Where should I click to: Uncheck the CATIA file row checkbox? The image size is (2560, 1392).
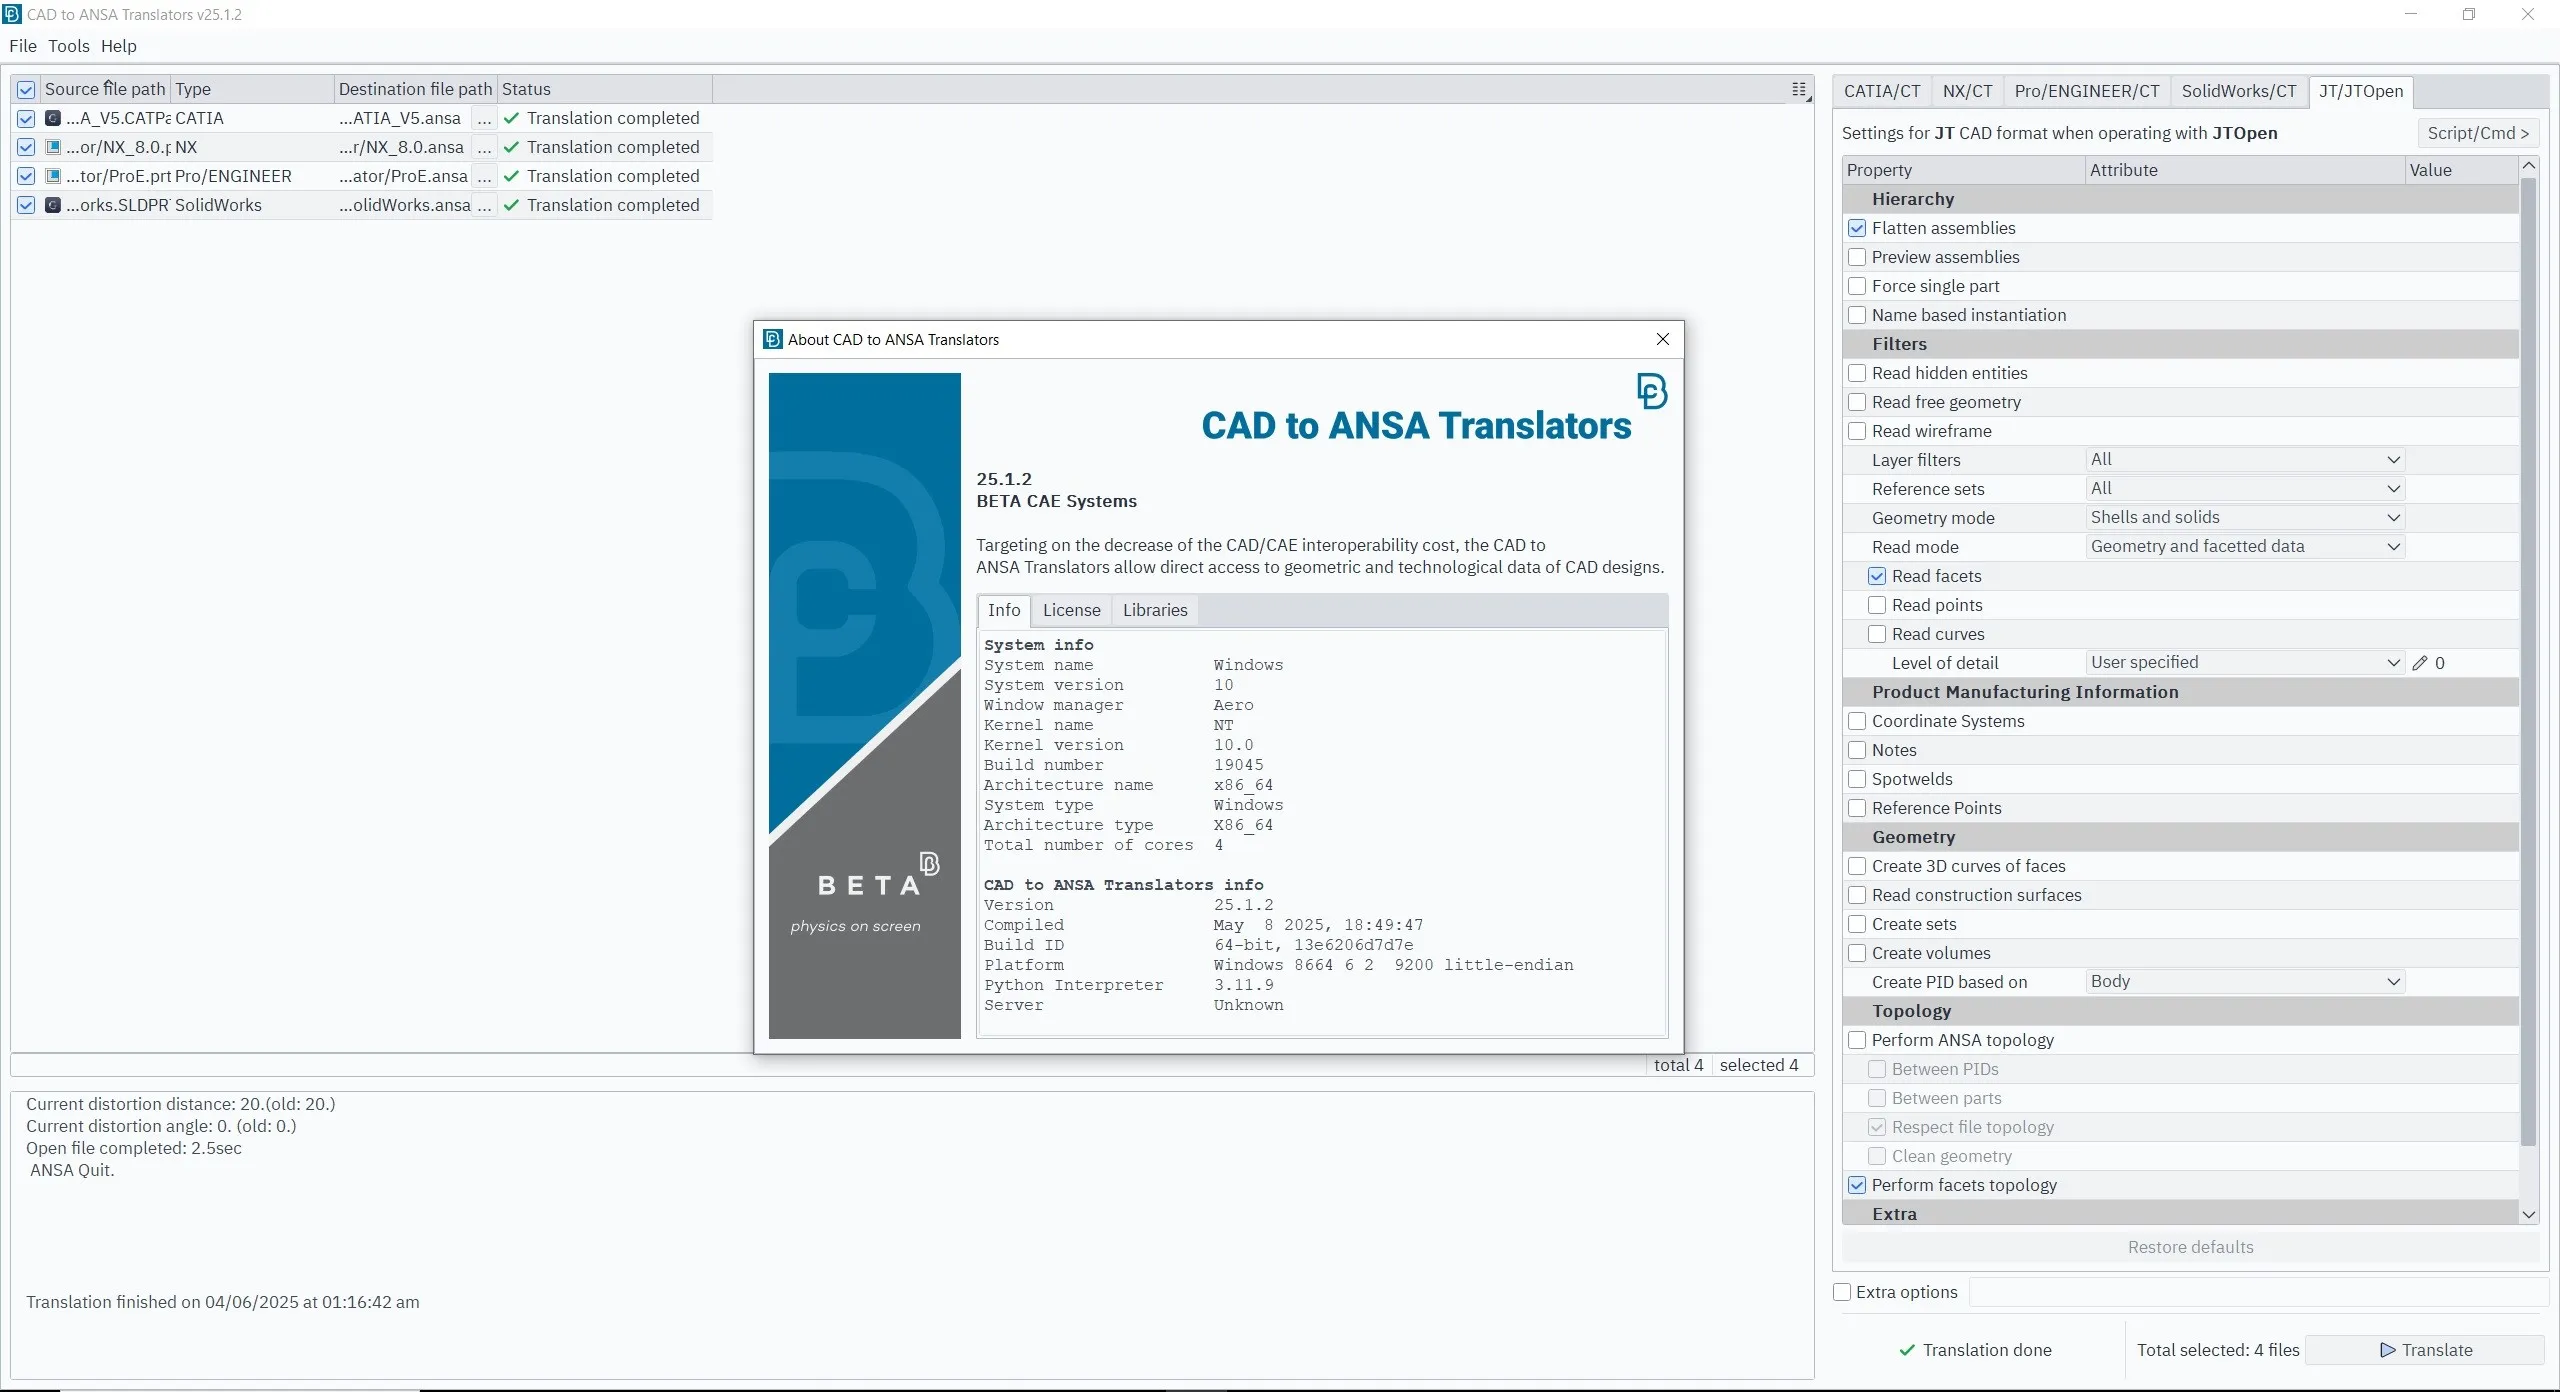pos(26,118)
